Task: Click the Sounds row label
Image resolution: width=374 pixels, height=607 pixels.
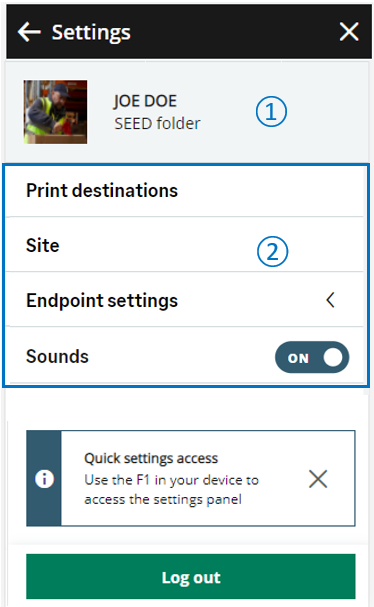Action: point(57,356)
